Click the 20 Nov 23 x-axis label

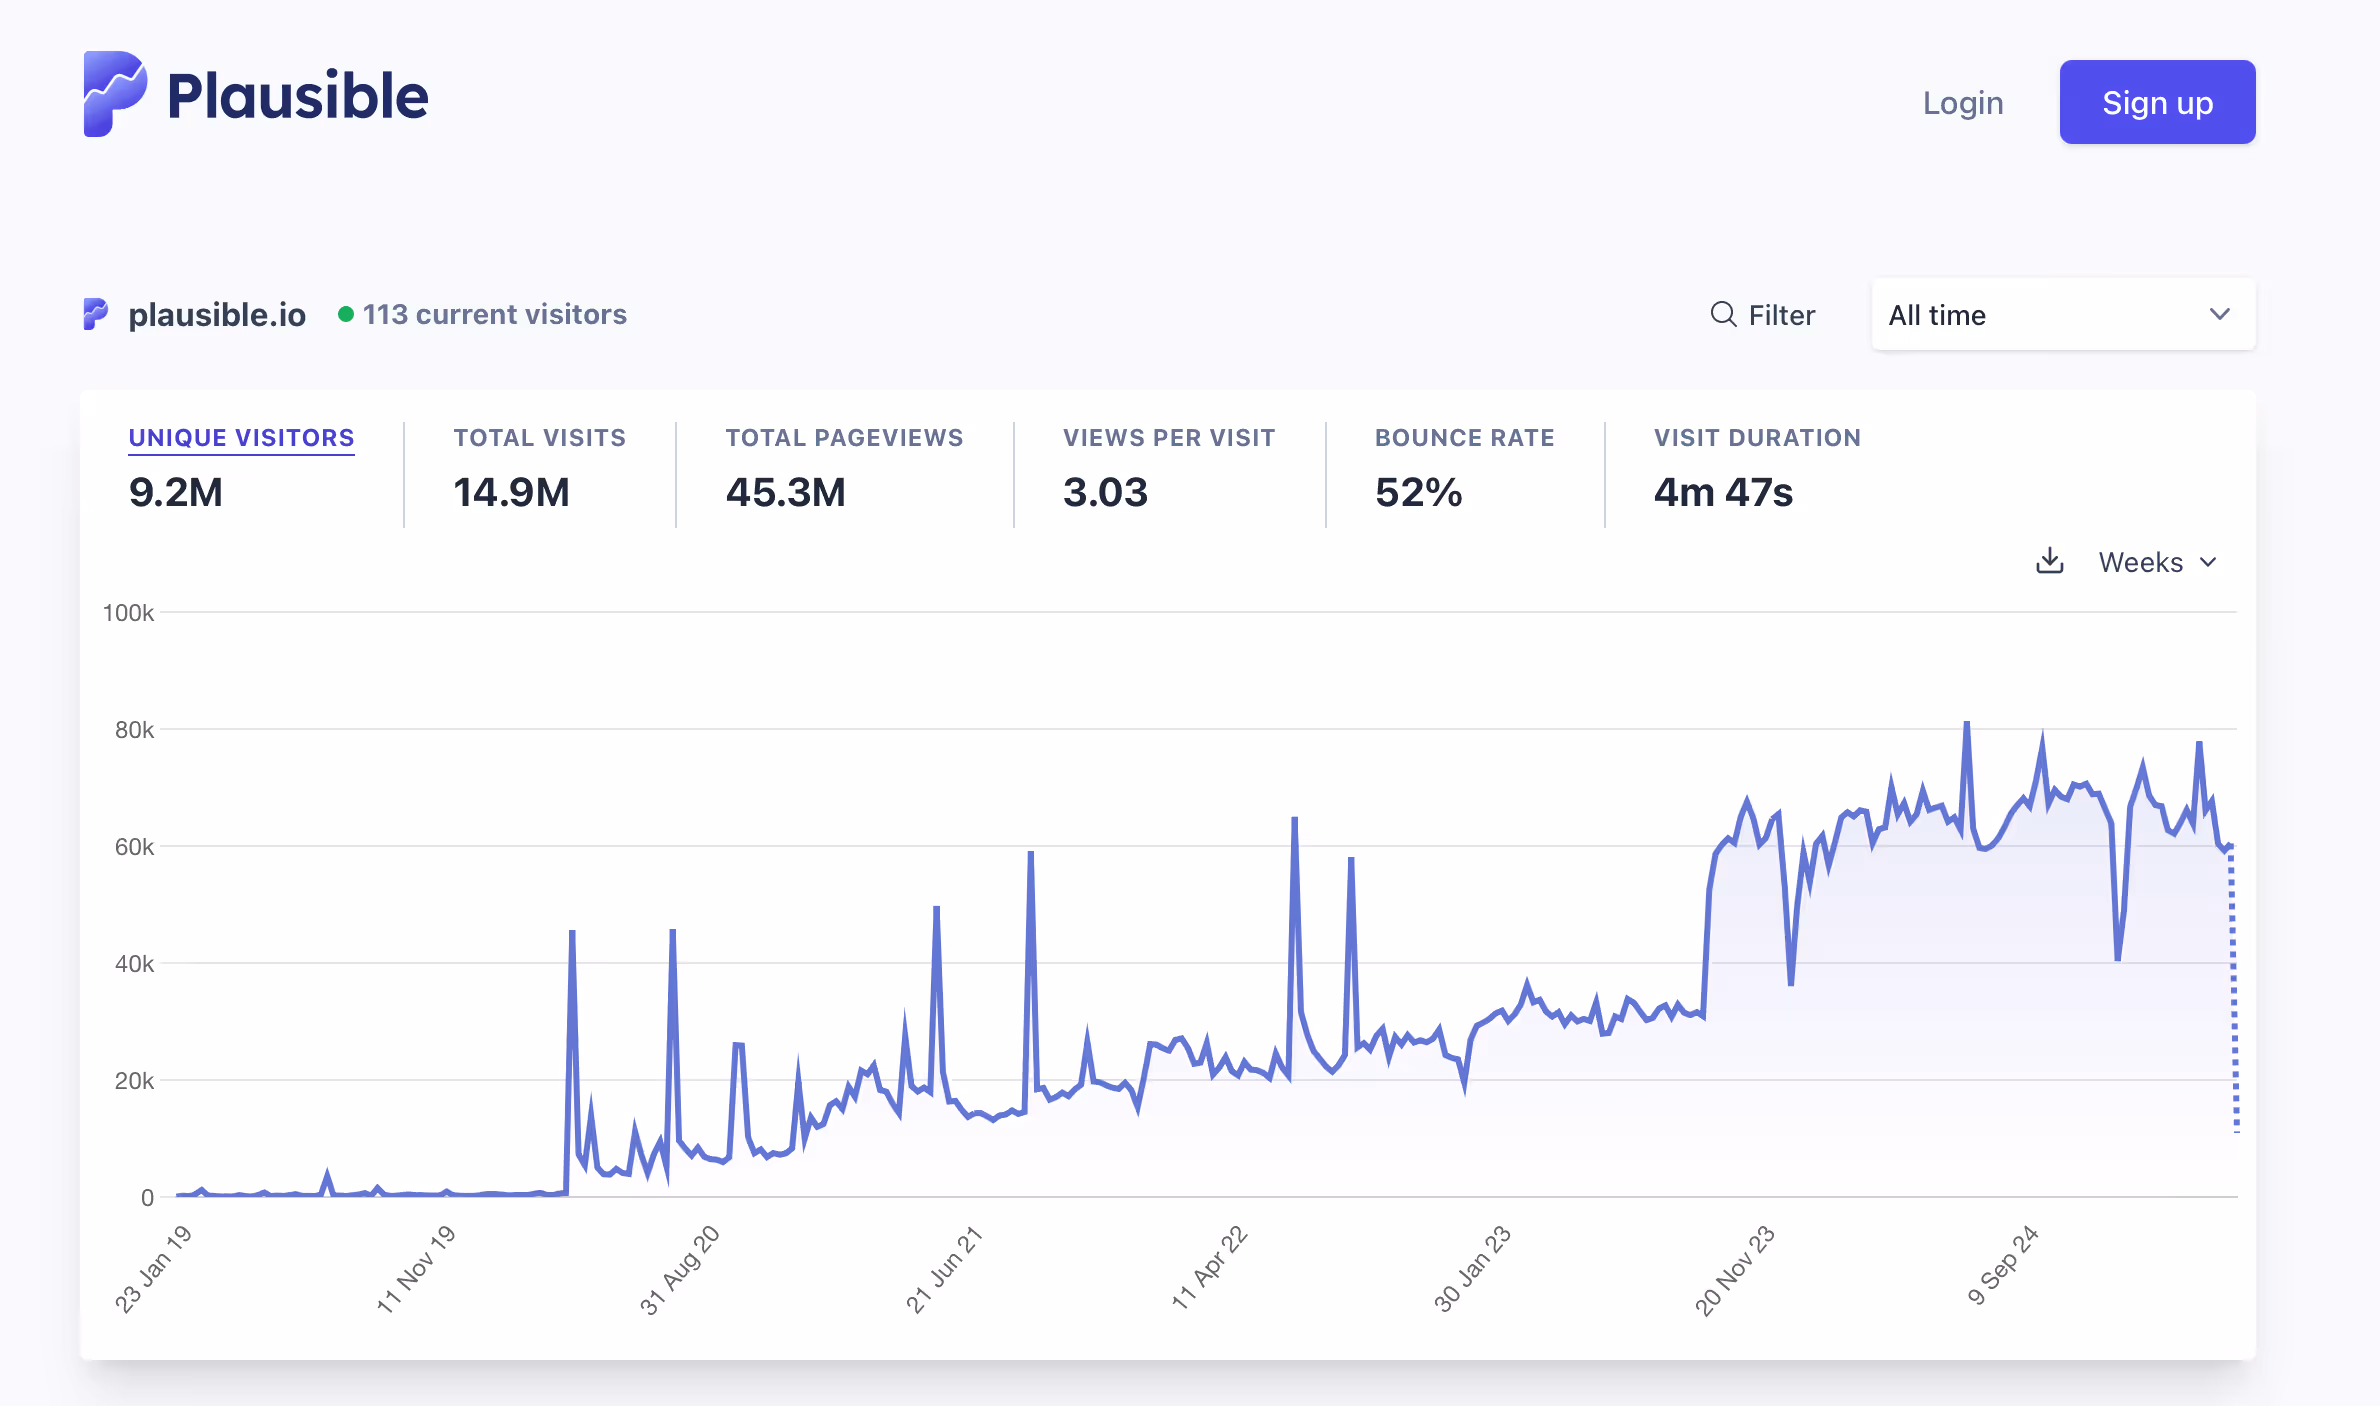(x=1734, y=1270)
